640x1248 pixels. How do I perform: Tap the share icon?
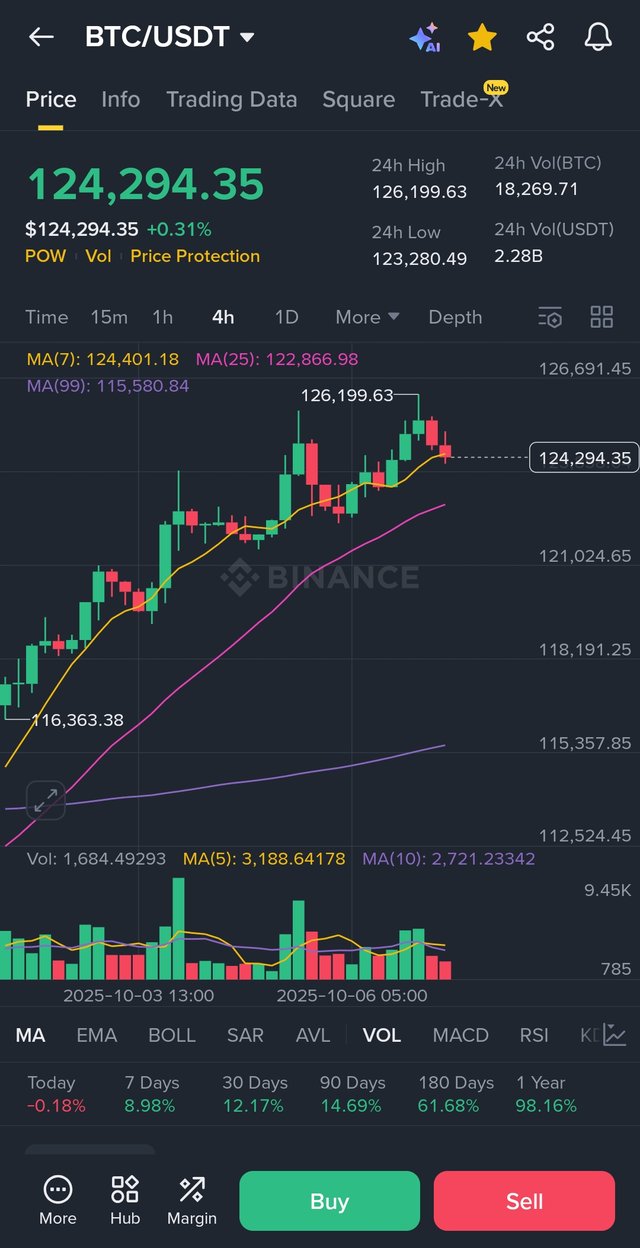click(540, 38)
